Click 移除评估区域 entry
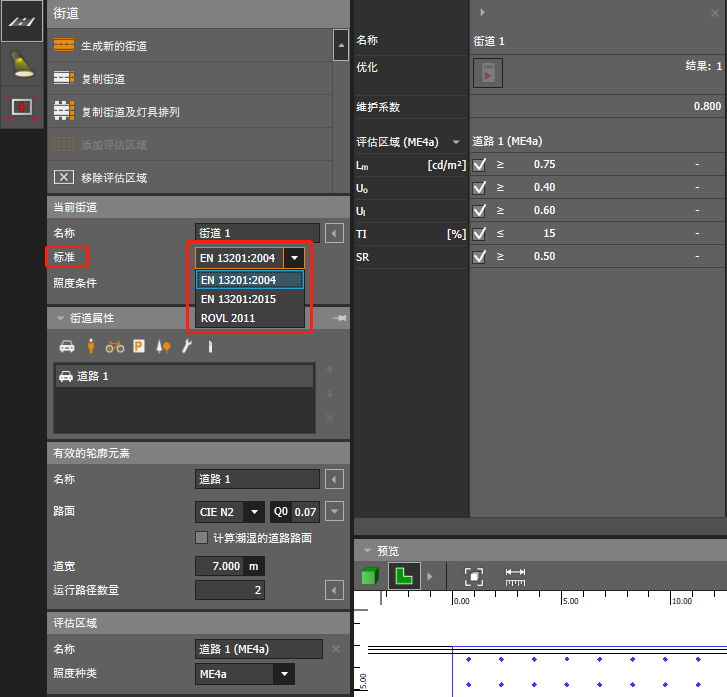 (190, 178)
